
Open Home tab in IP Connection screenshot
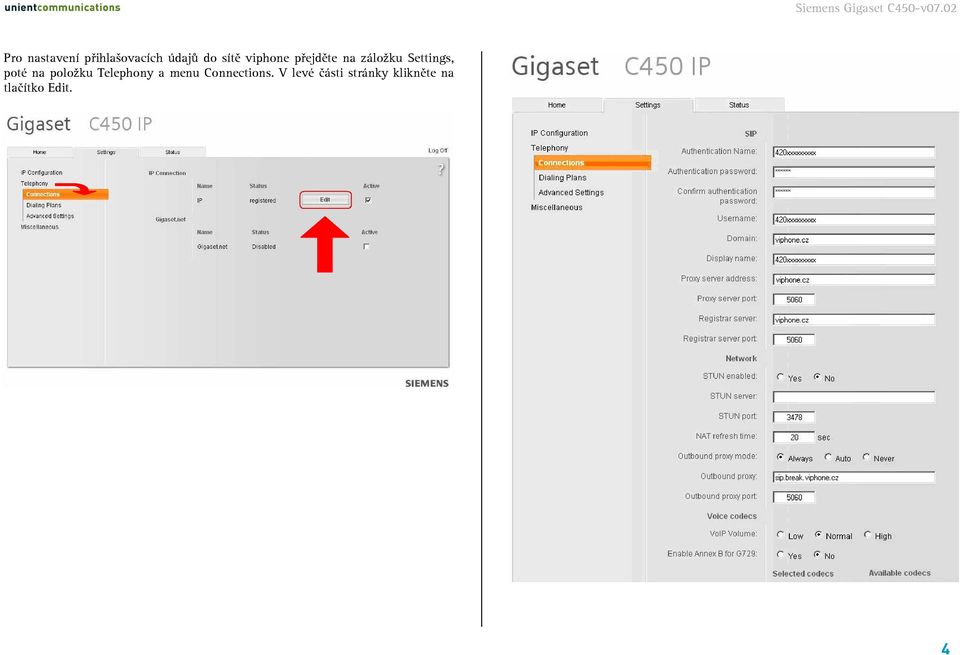click(x=40, y=152)
